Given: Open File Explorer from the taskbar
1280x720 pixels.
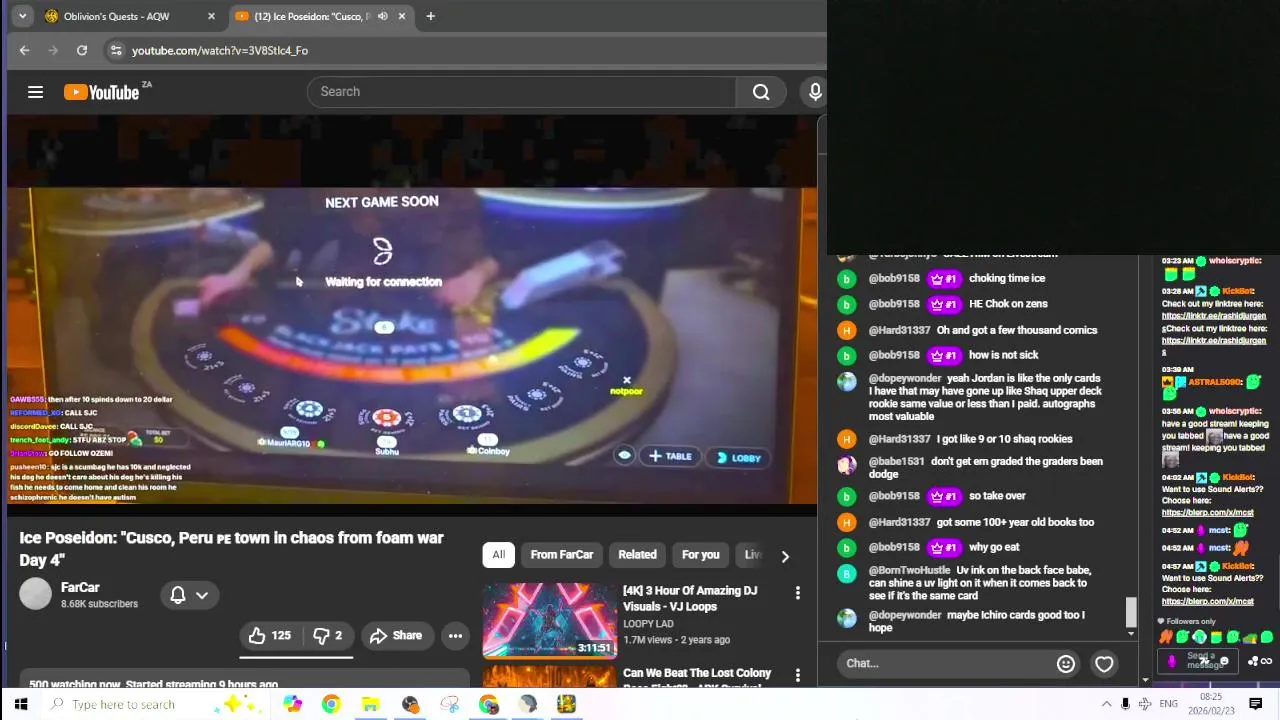Looking at the screenshot, I should pos(370,704).
